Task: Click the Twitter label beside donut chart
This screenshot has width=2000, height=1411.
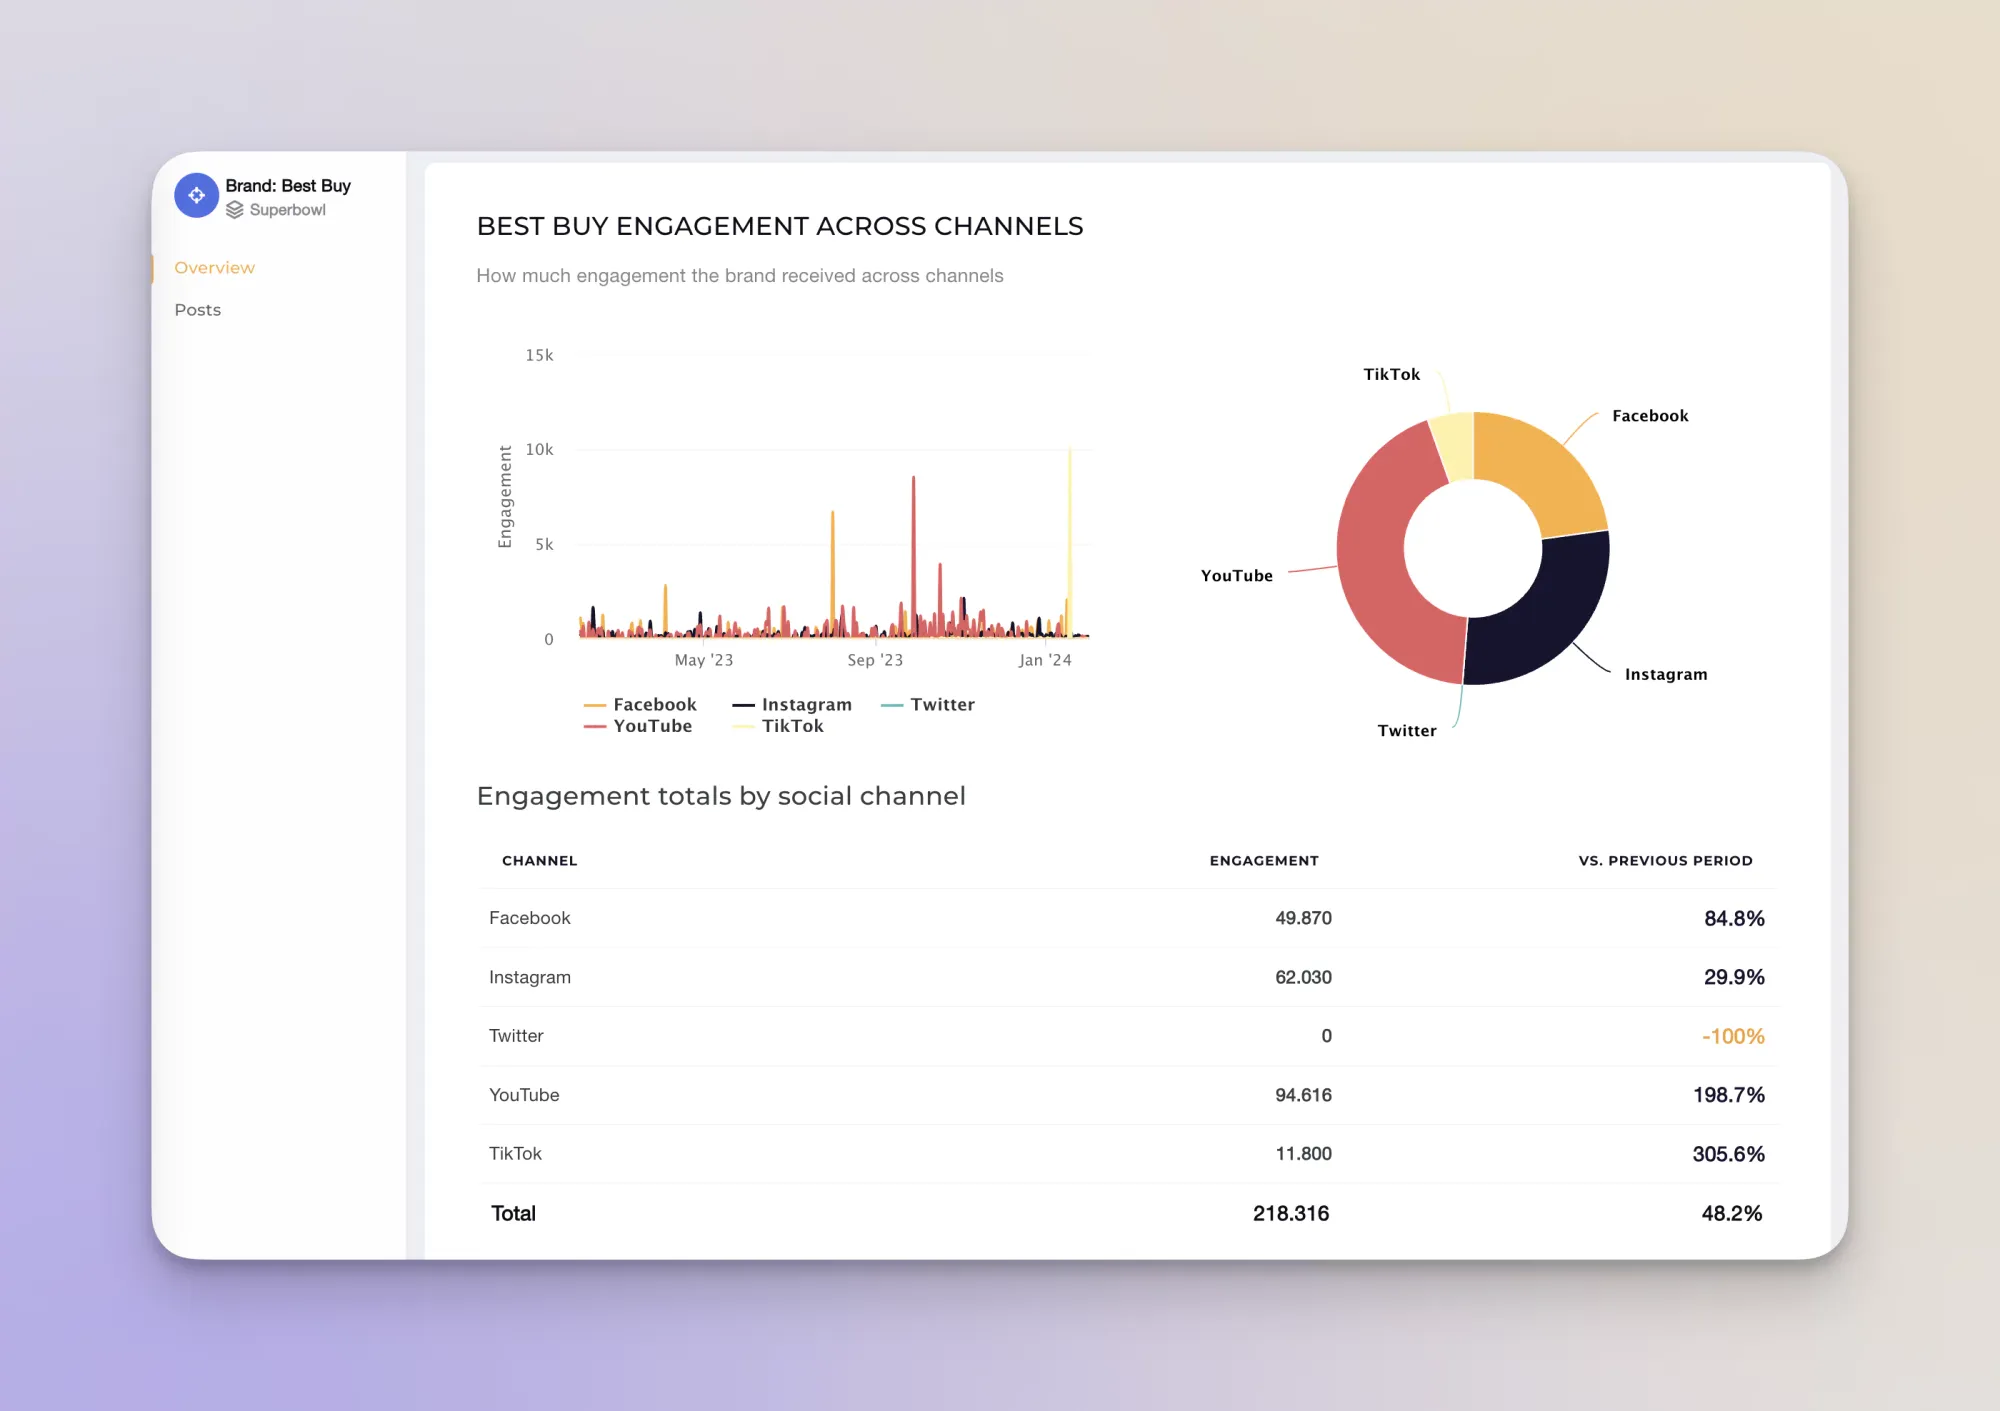Action: point(1407,731)
